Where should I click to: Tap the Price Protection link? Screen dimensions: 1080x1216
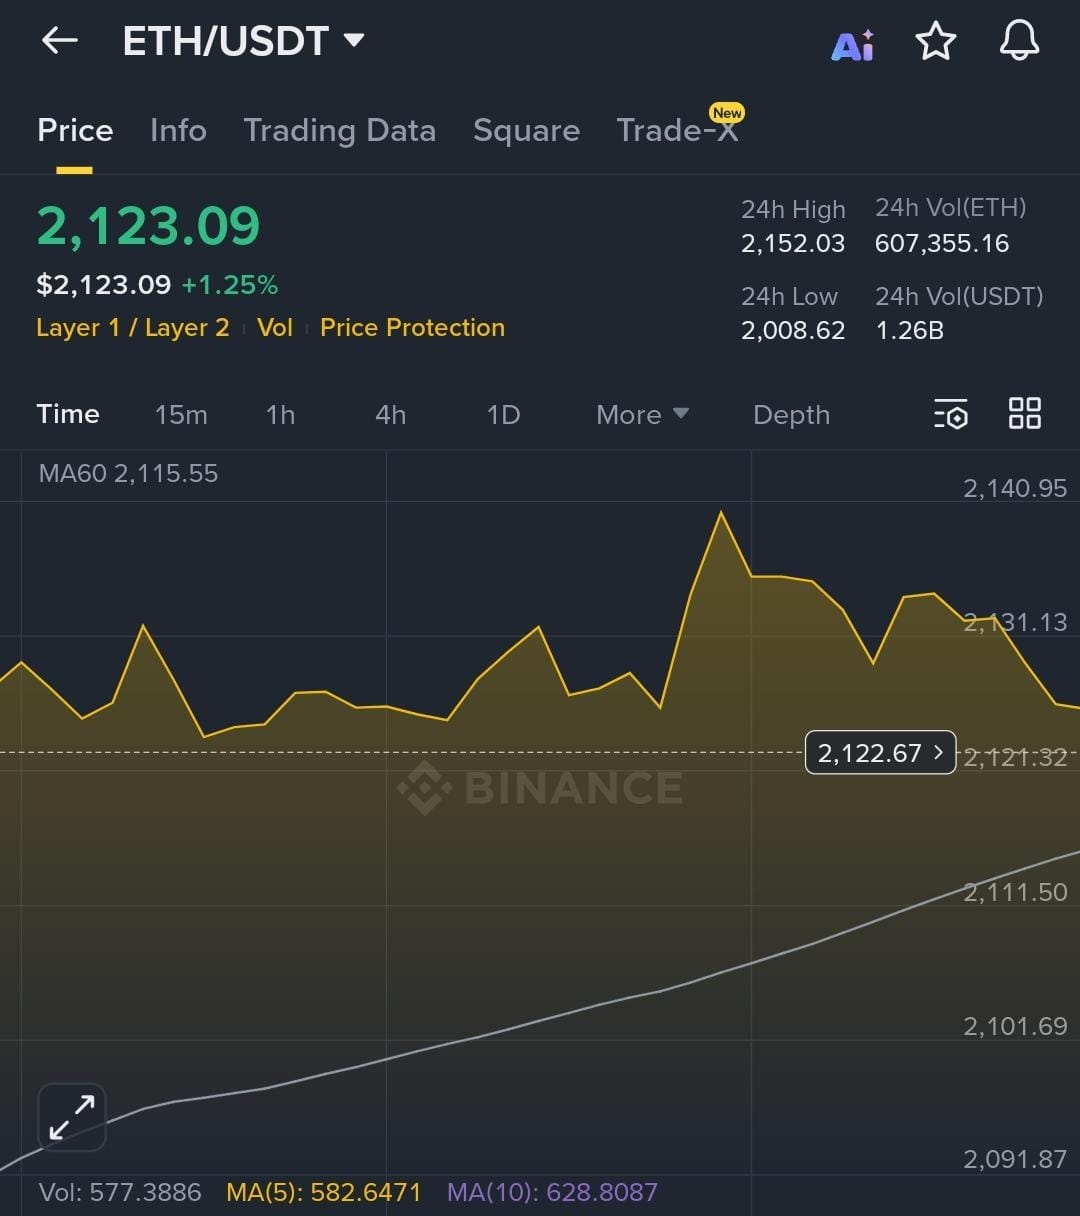coord(412,328)
